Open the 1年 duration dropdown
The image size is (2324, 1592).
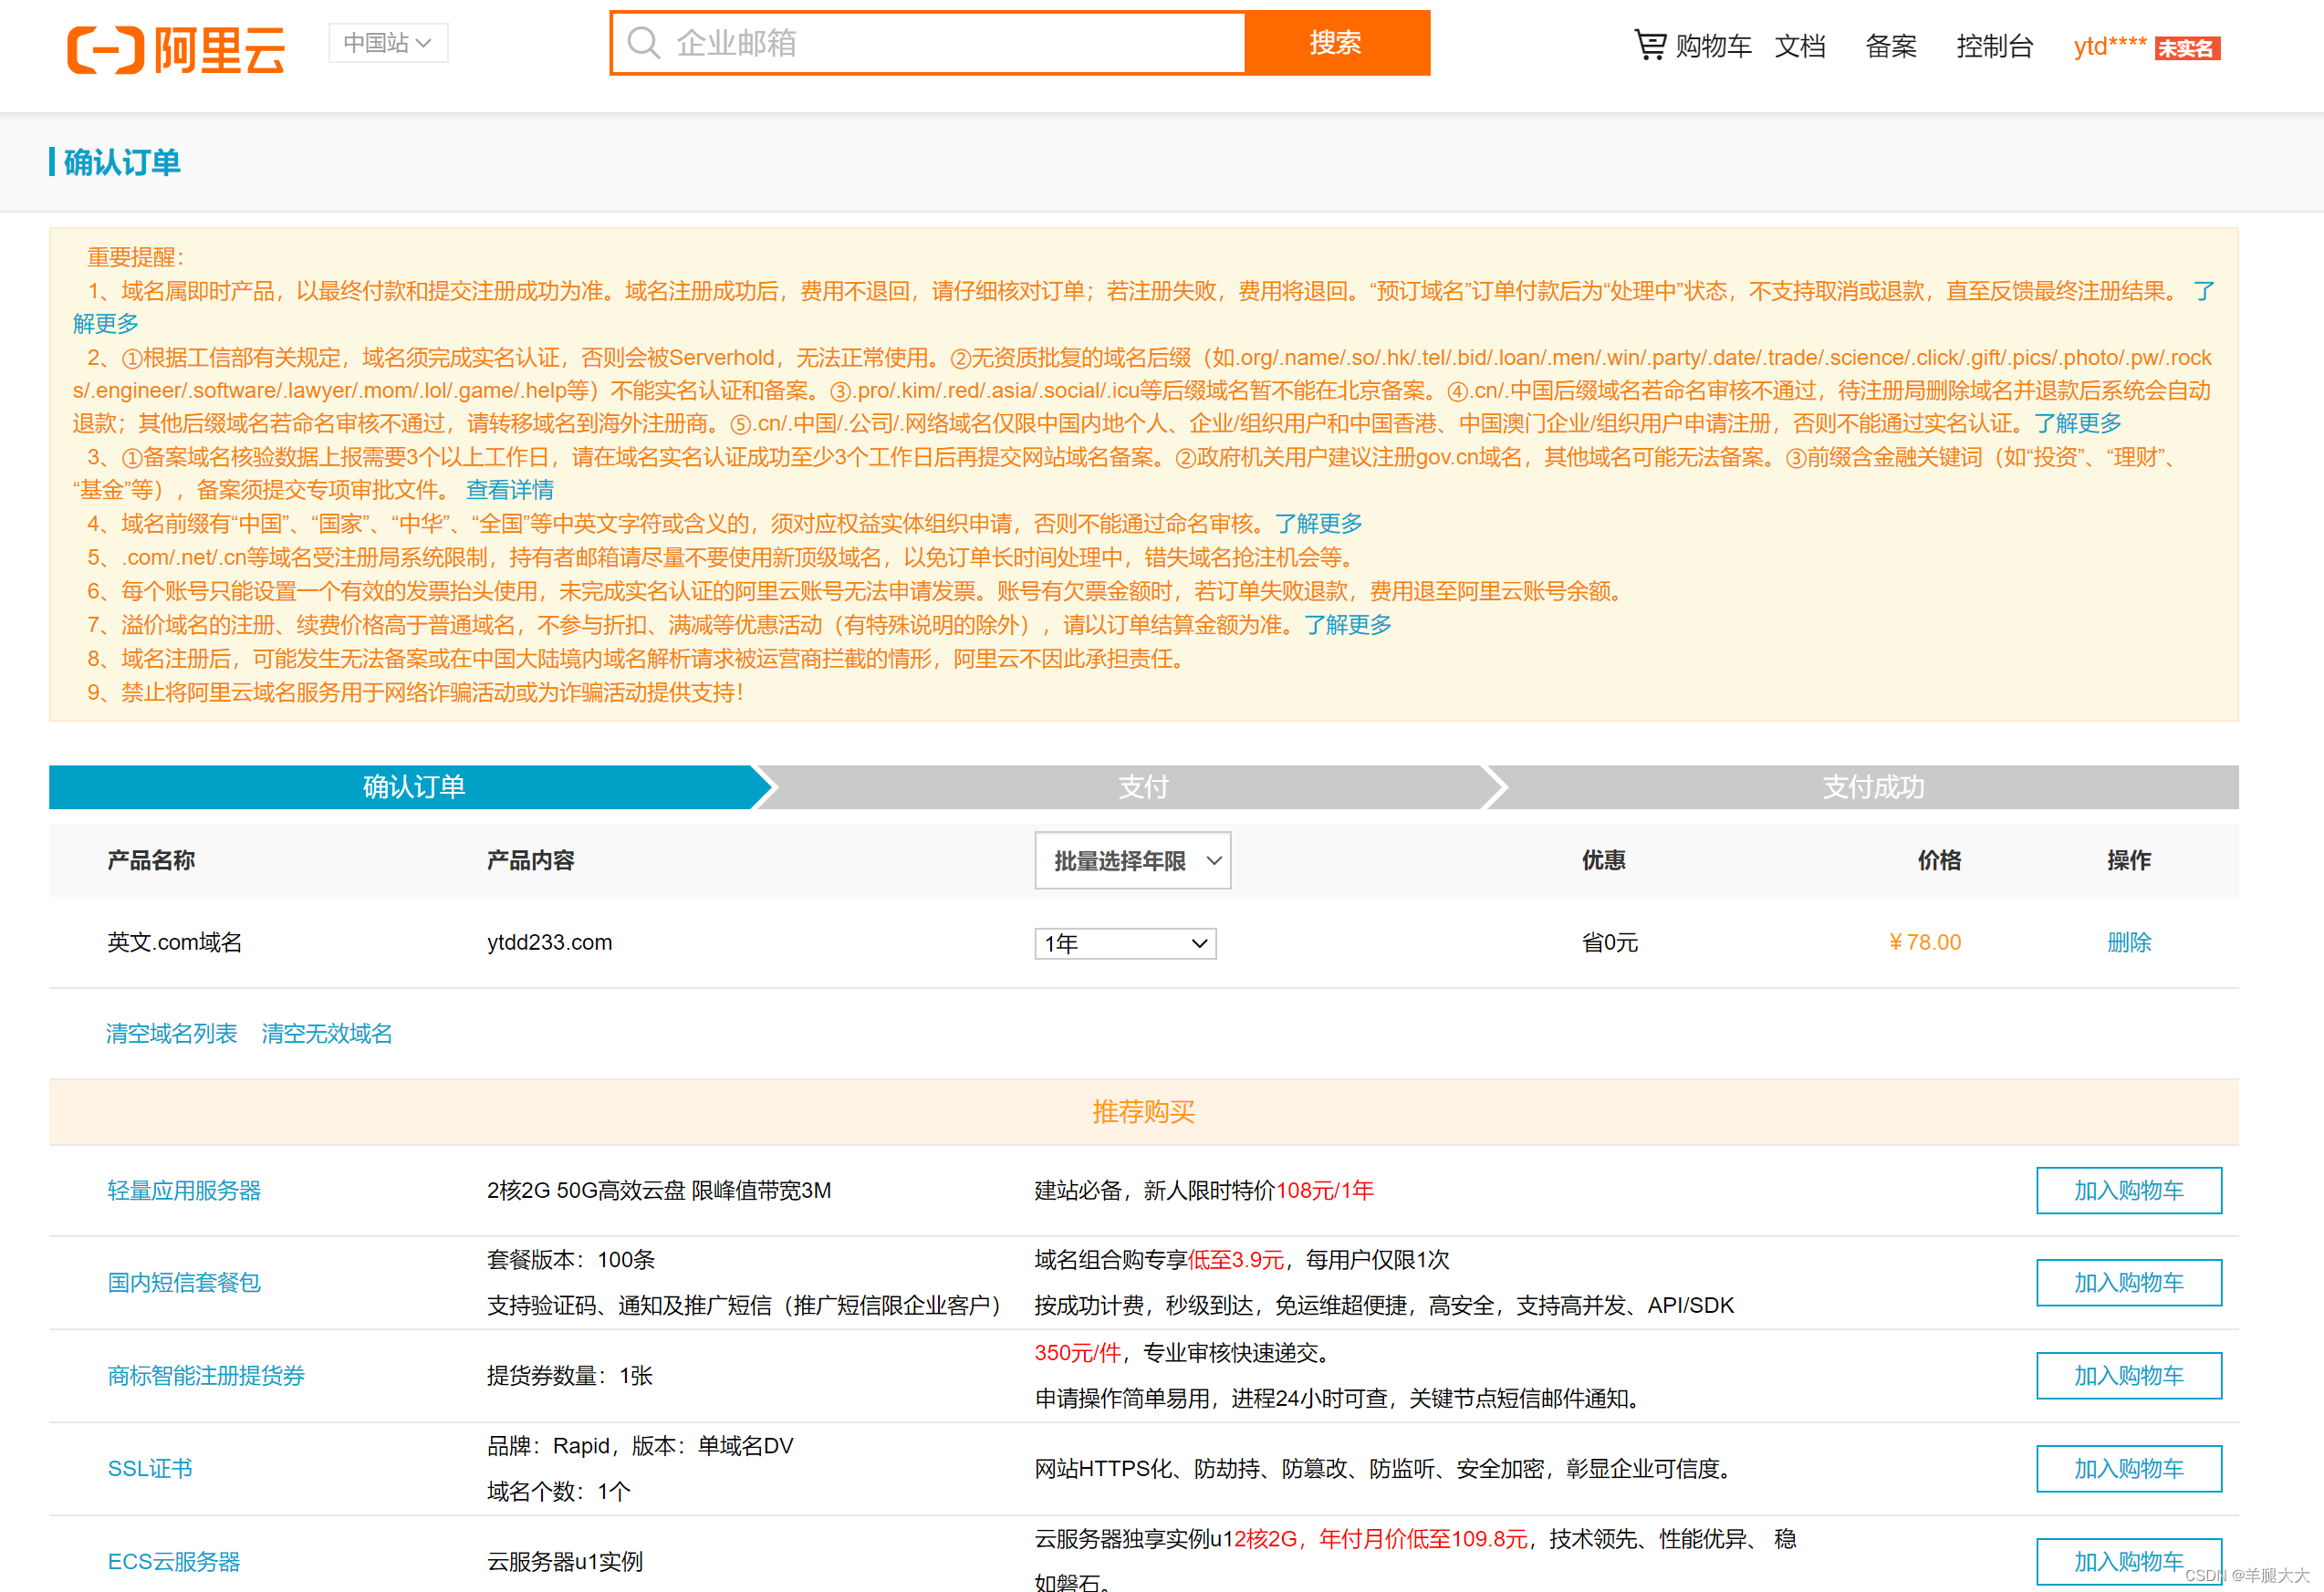point(1125,943)
